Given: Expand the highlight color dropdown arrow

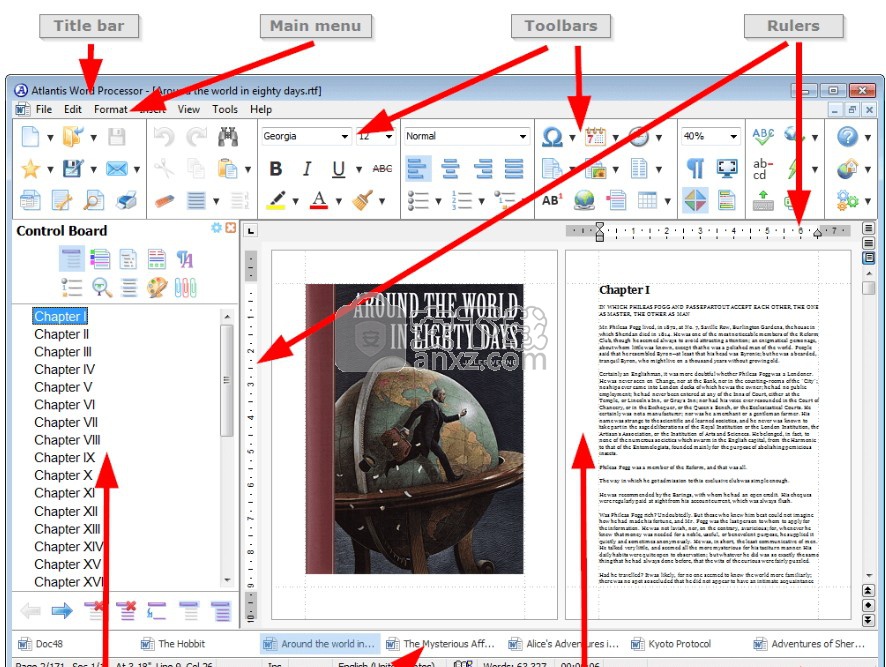Looking at the screenshot, I should [x=295, y=201].
